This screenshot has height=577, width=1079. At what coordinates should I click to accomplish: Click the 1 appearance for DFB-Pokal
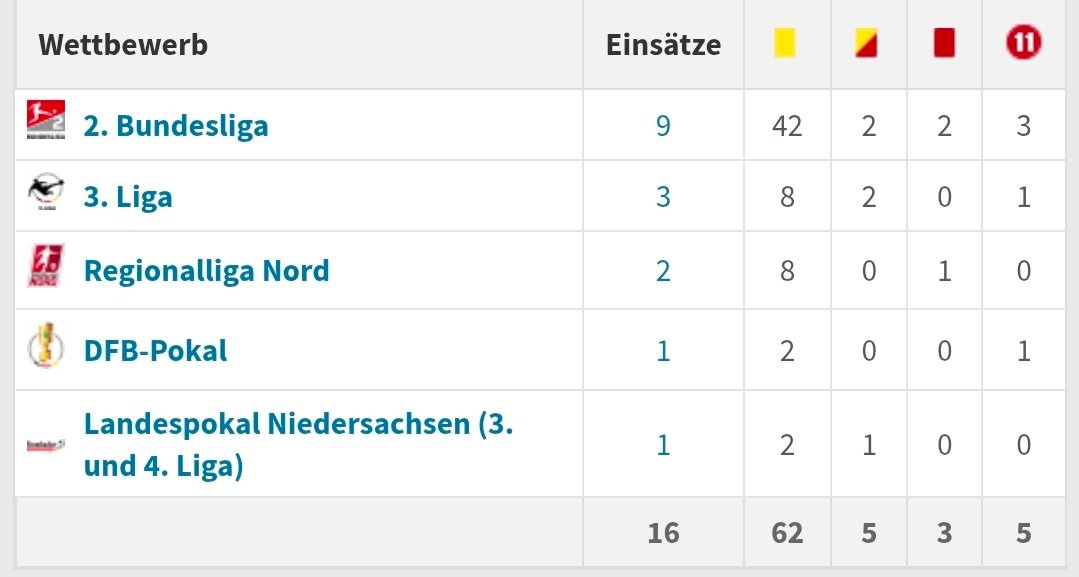point(663,351)
